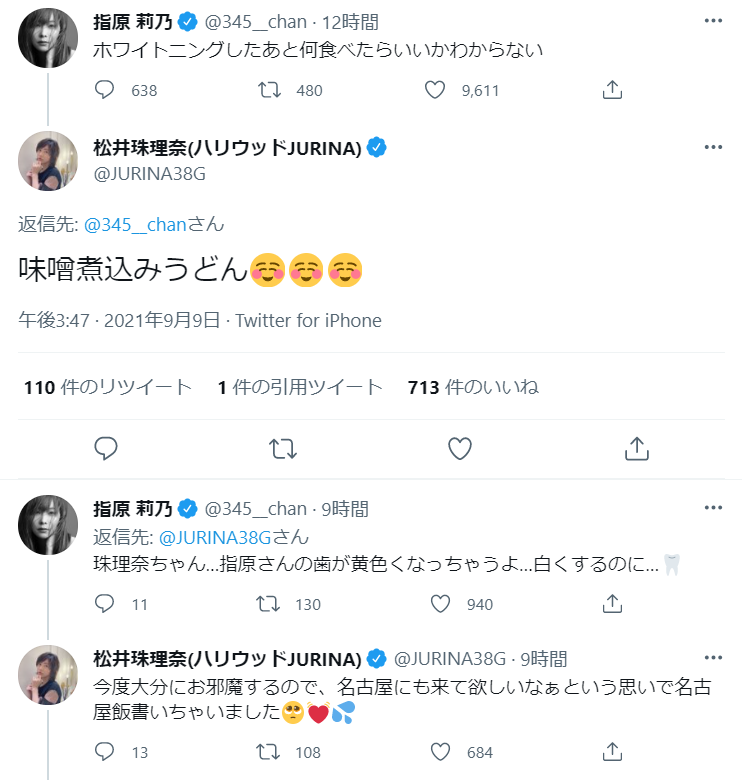Share the main miso udon tweet
Image resolution: width=742 pixels, height=780 pixels.
pyautogui.click(x=636, y=449)
